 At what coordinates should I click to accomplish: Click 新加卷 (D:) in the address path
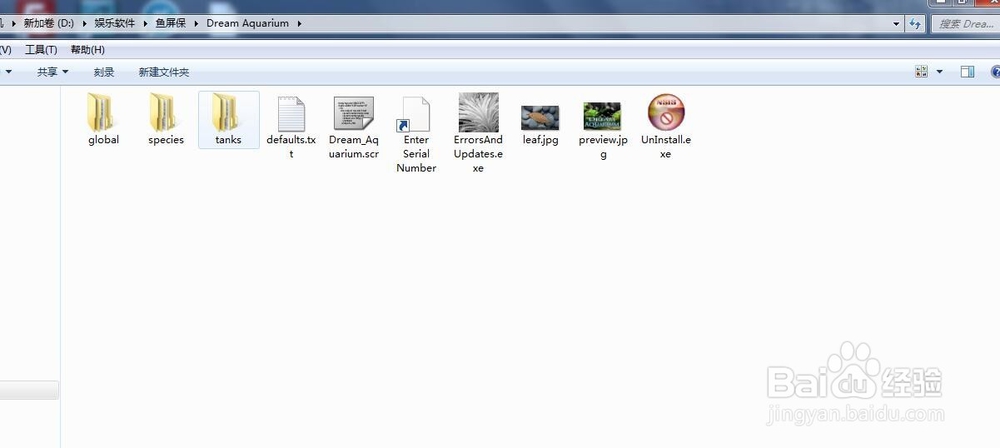click(x=49, y=23)
